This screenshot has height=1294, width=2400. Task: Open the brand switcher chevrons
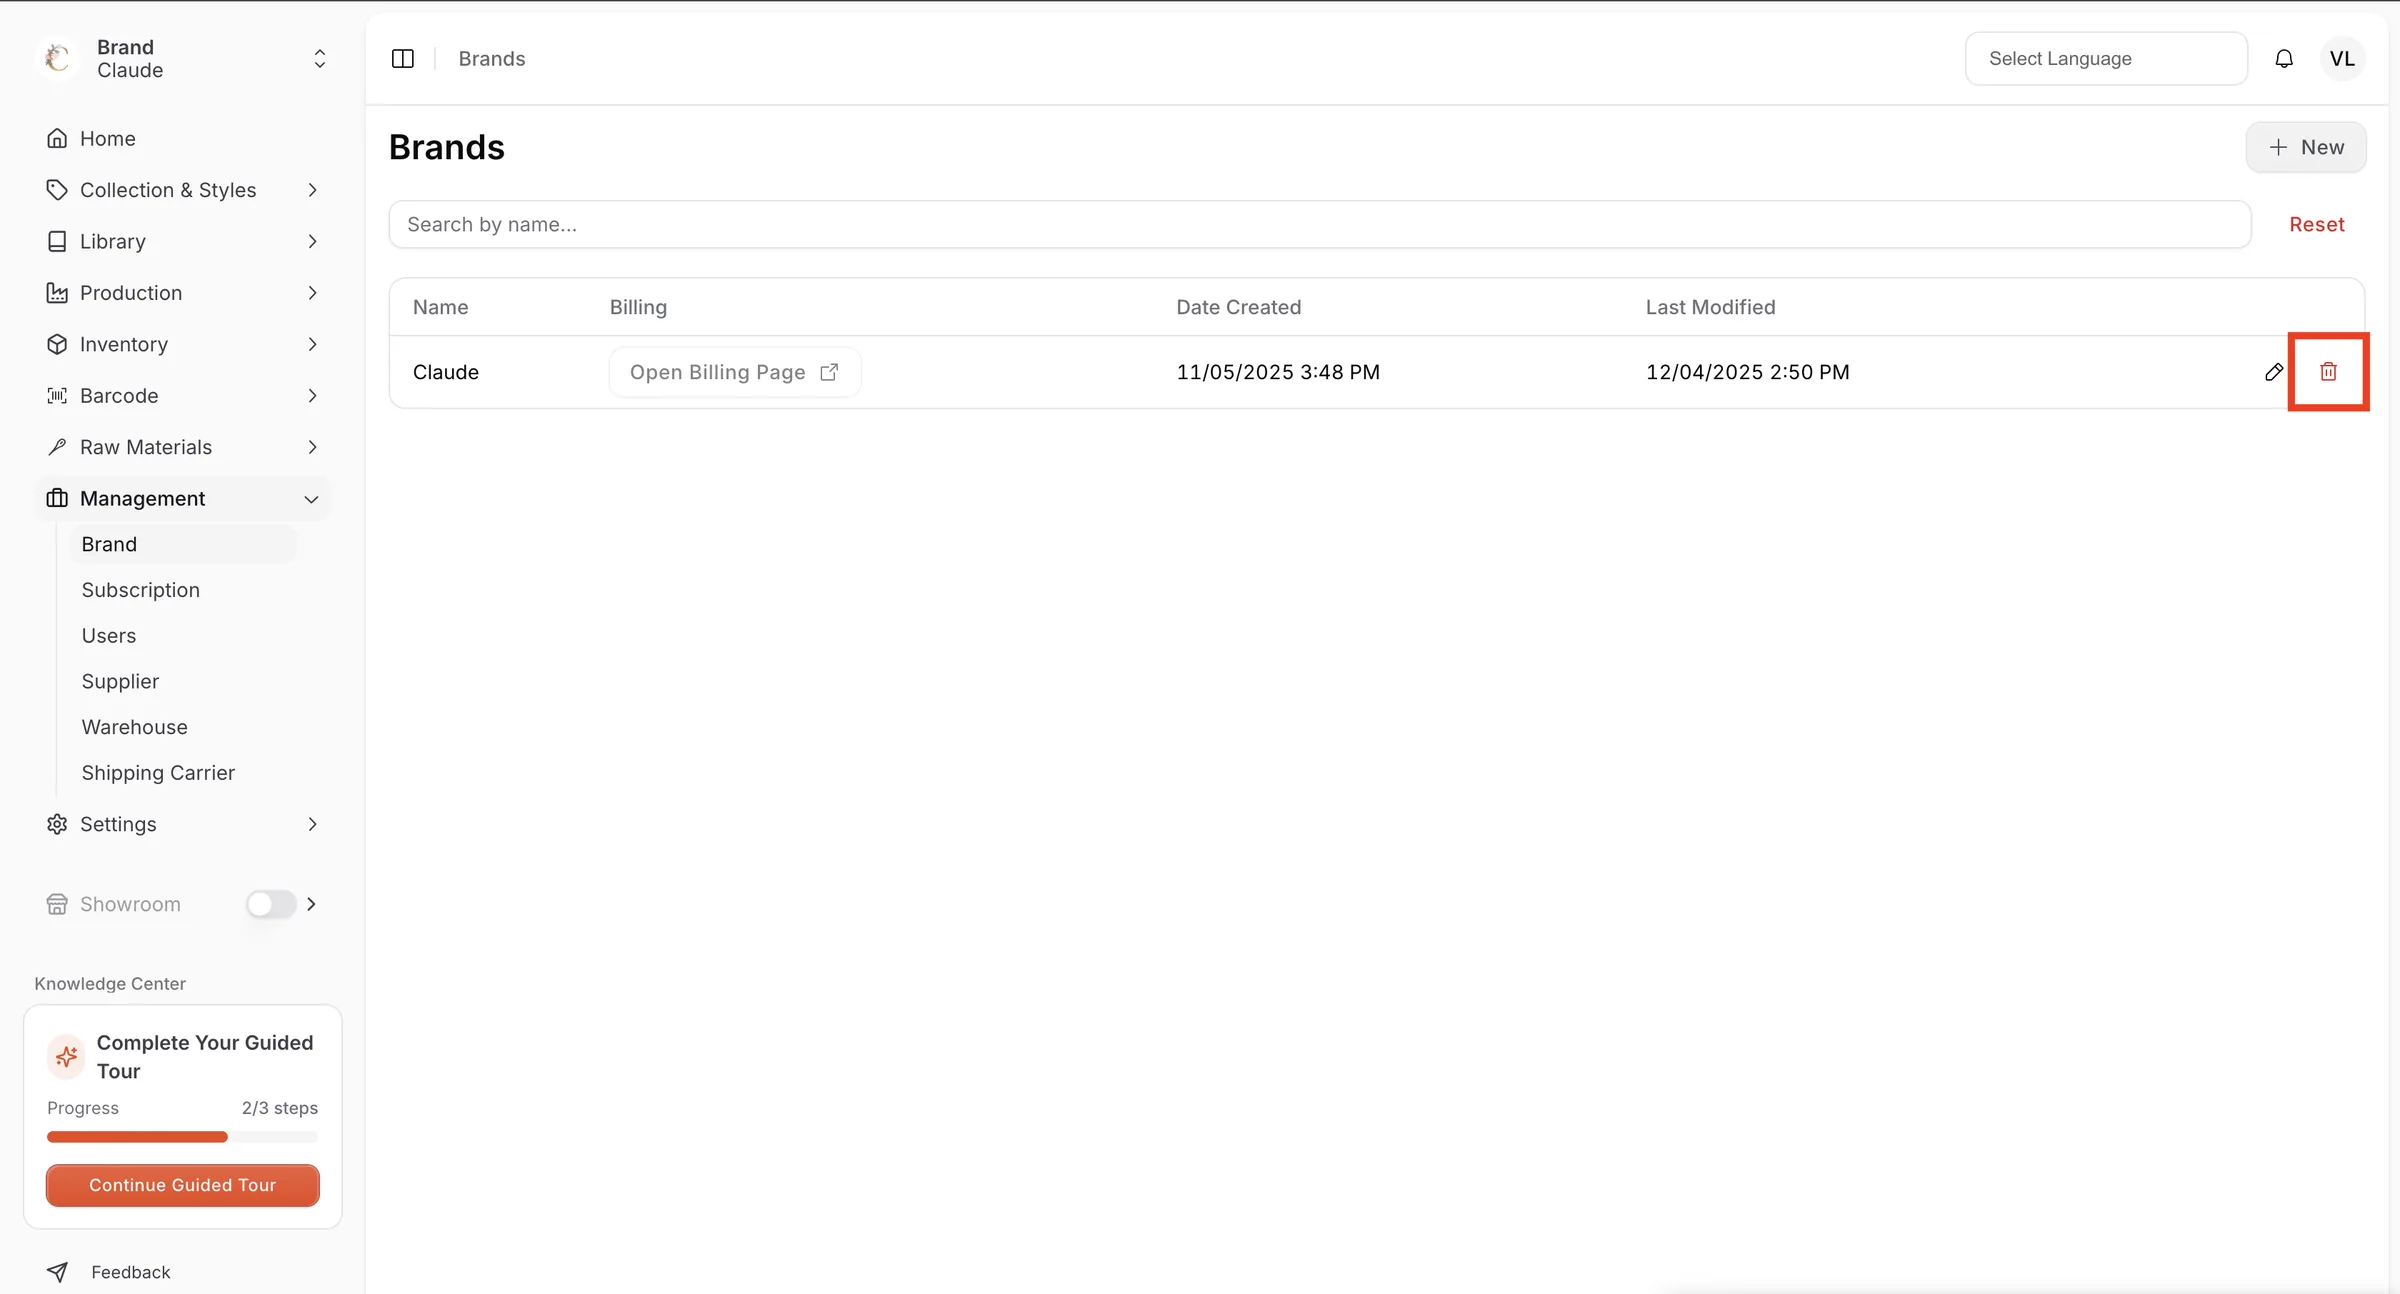click(x=320, y=59)
